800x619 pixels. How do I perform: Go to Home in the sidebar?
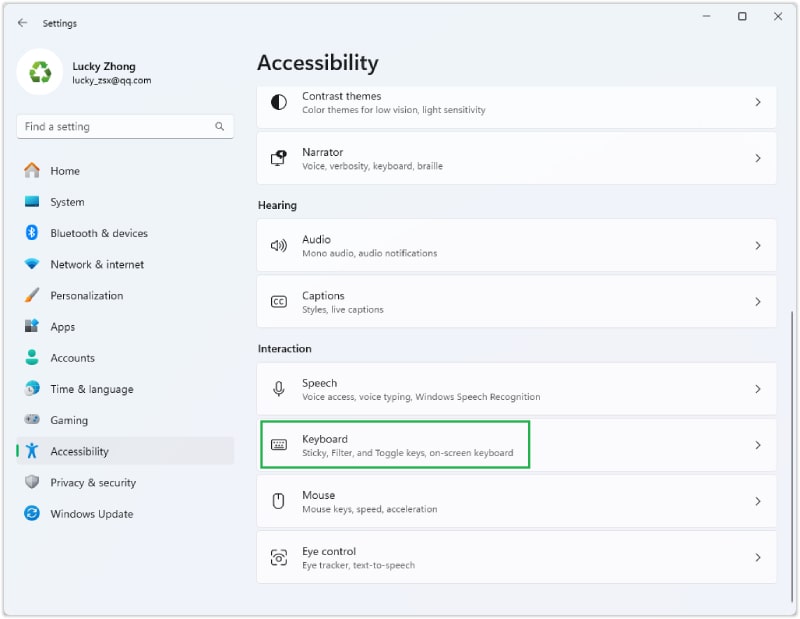[x=126, y=170]
